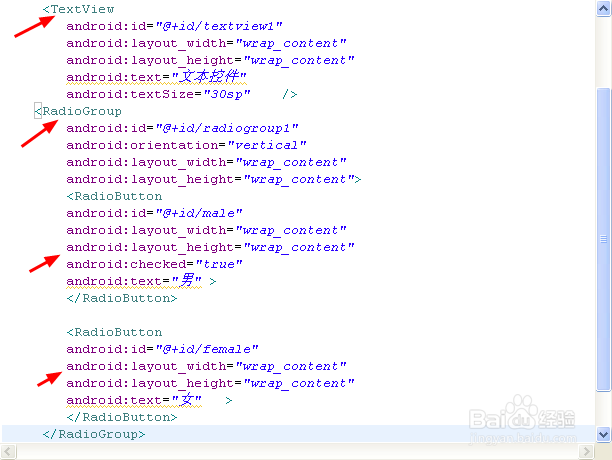612x460 pixels.
Task: Click the textview1 id attribute line
Action: tap(174, 26)
